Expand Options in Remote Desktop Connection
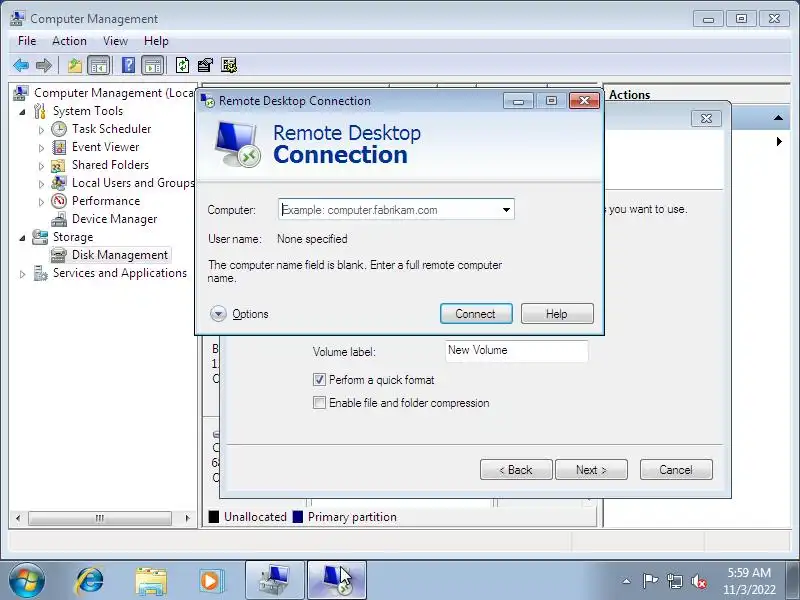The image size is (800, 600). [239, 314]
